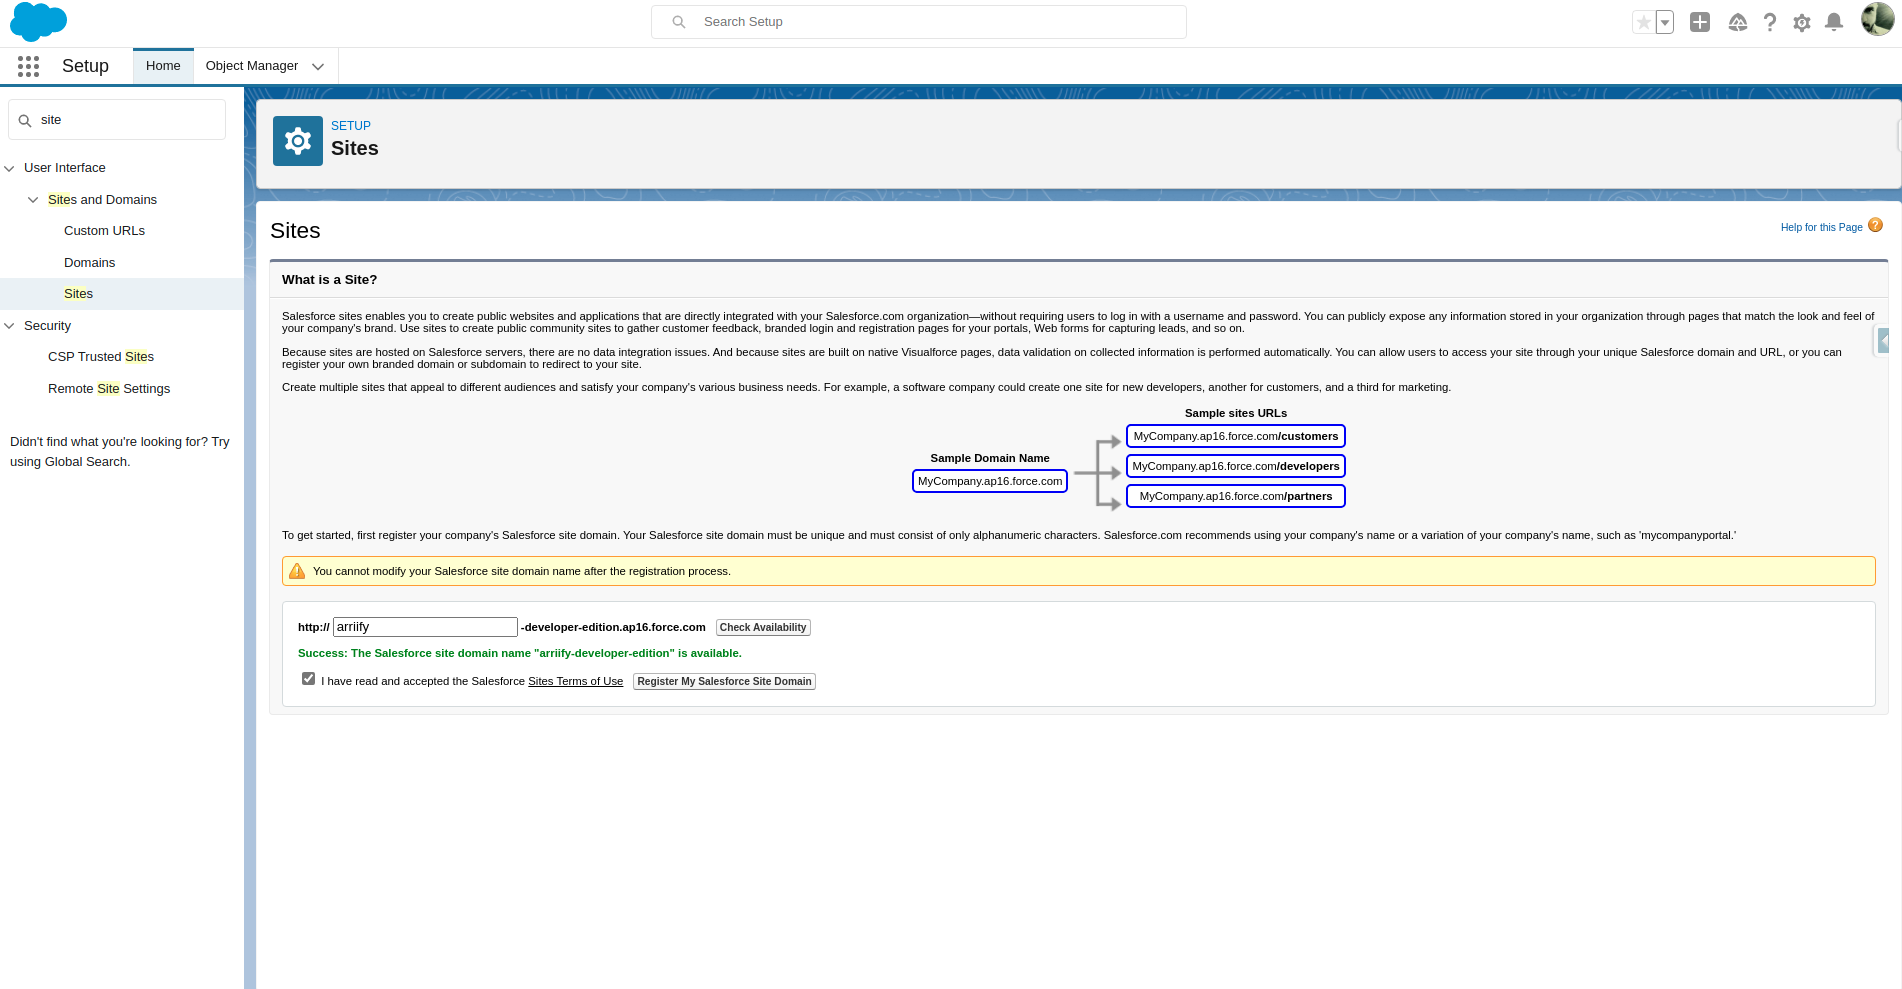1902x989 pixels.
Task: Click the 'What is a Site?' heading
Action: [x=329, y=280]
